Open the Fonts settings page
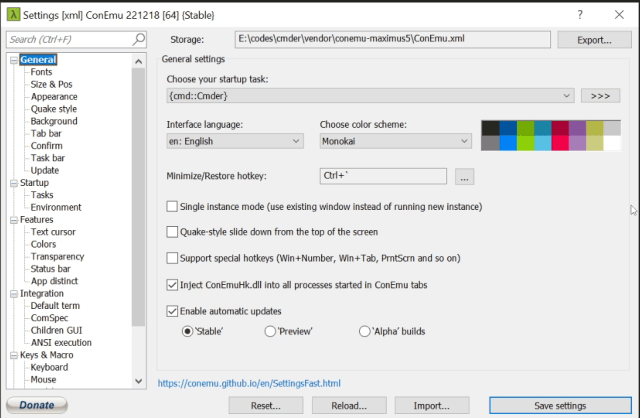The height and width of the screenshot is (418, 640). (41, 72)
